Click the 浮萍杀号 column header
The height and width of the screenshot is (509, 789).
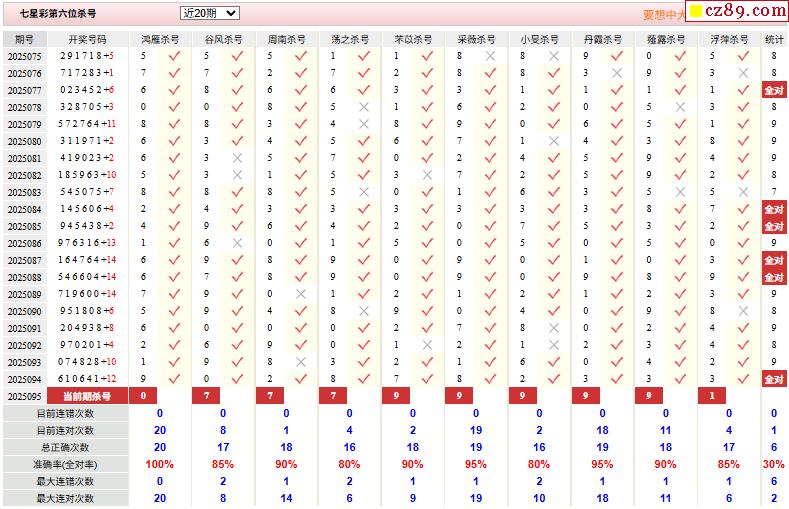[x=729, y=39]
